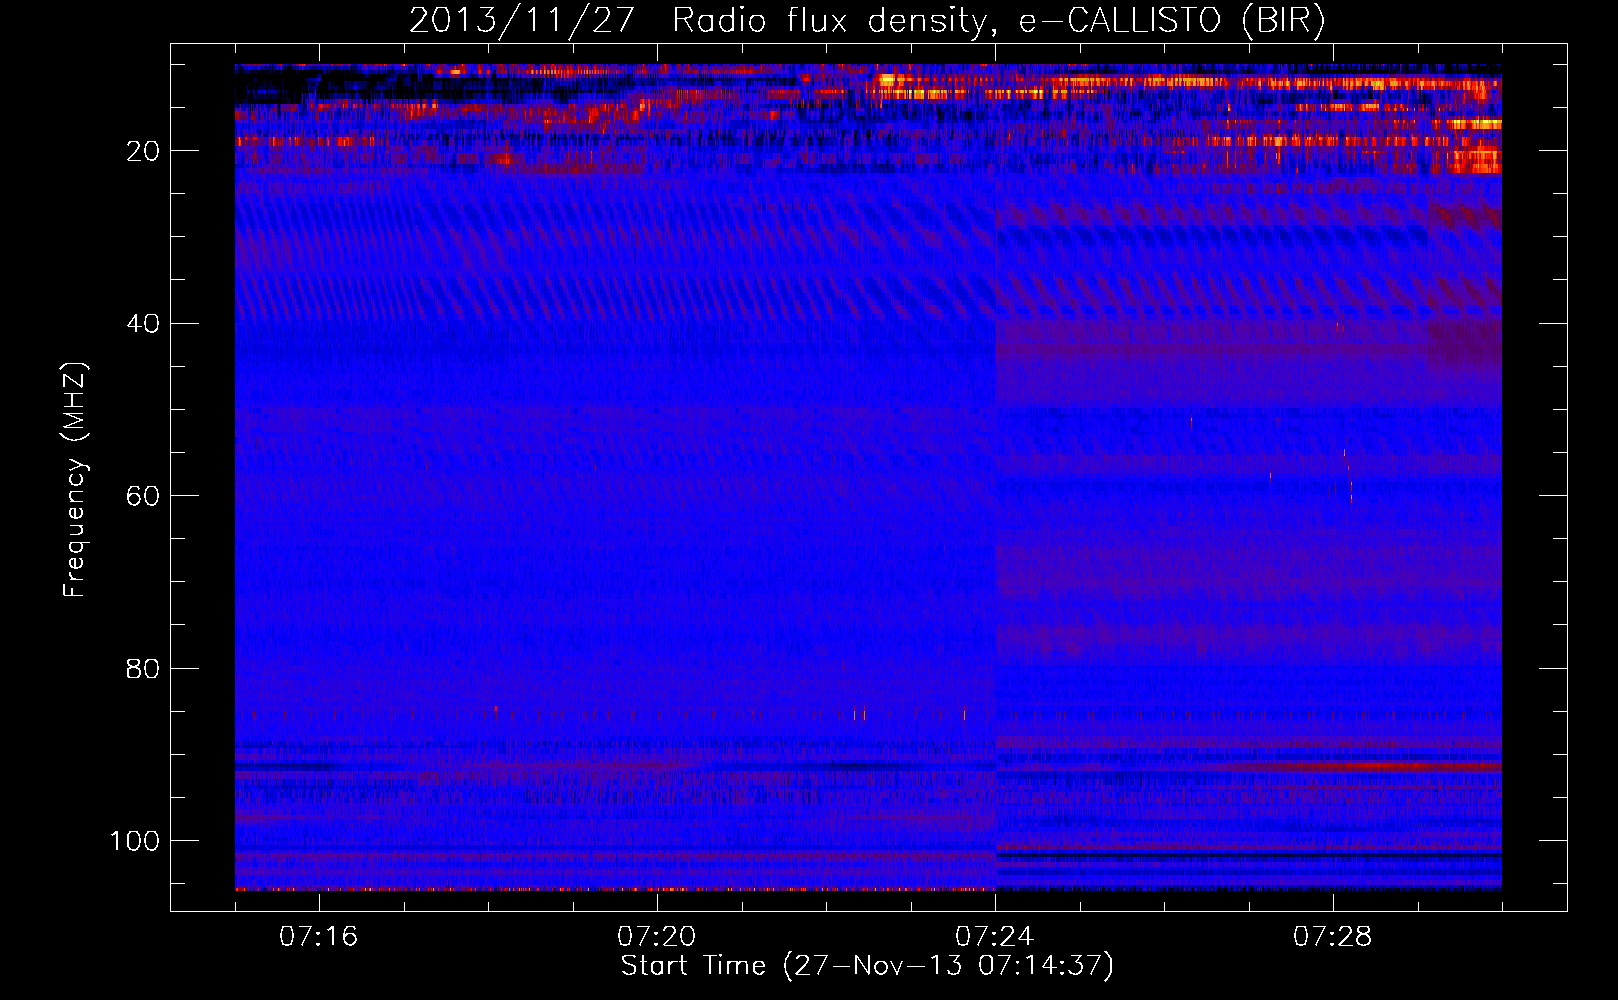Image resolution: width=1618 pixels, height=1000 pixels.
Task: Click the 07:20 time tick label
Action: 657,937
